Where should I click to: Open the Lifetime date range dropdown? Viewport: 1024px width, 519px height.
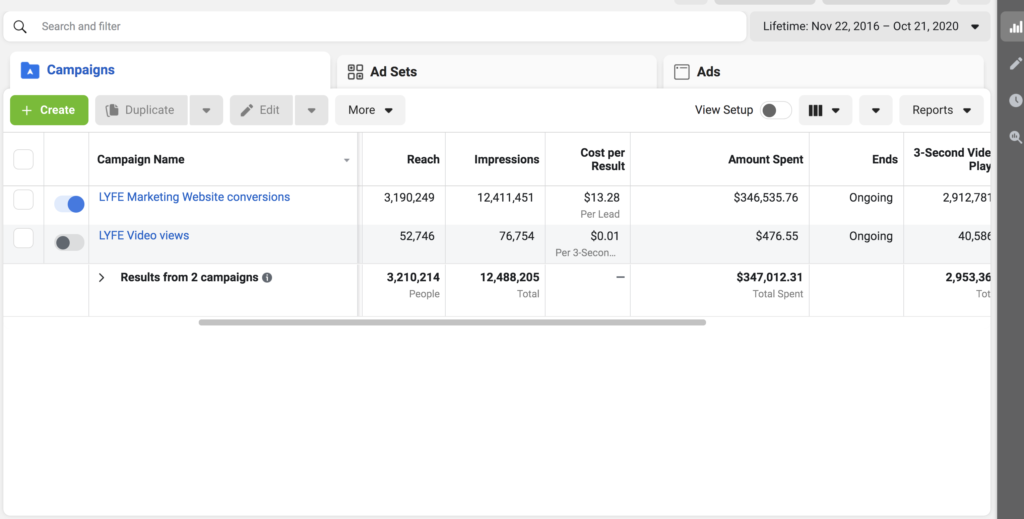click(x=870, y=27)
